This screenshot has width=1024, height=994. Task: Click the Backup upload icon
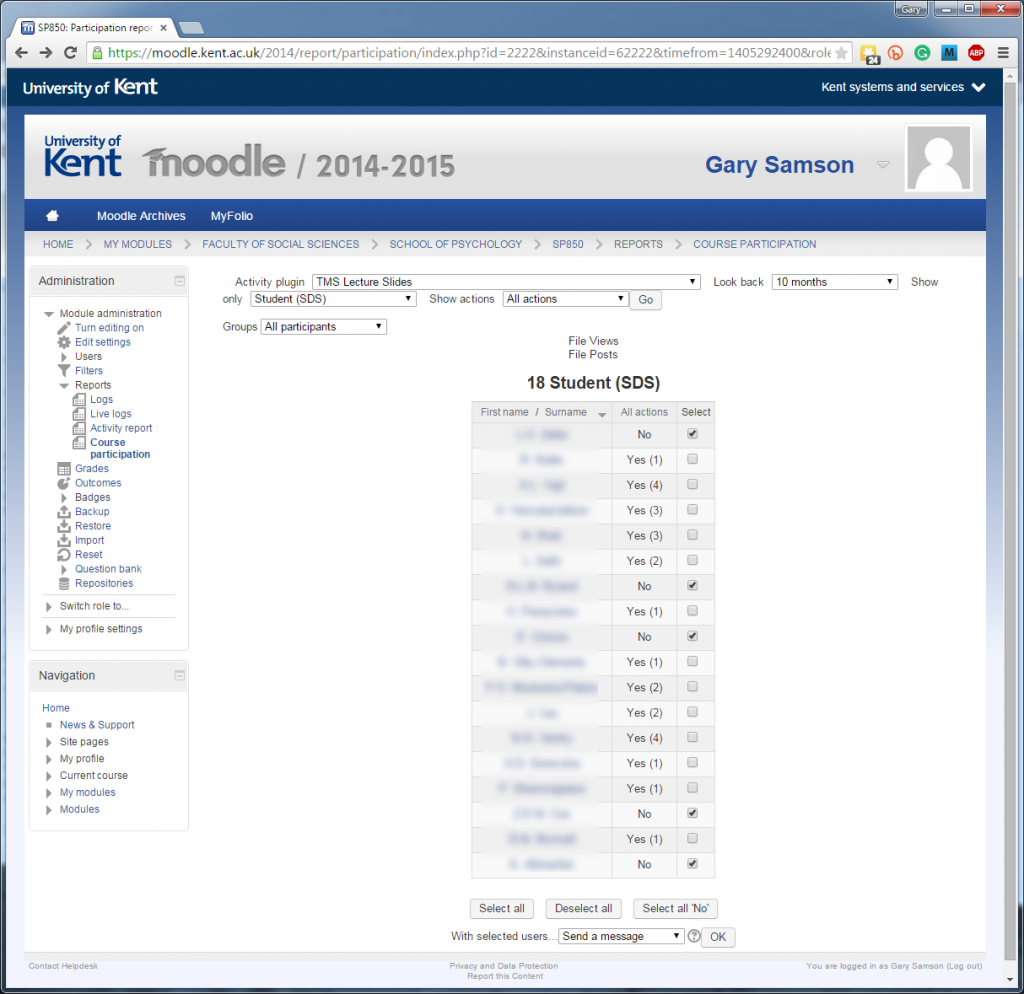[x=63, y=511]
